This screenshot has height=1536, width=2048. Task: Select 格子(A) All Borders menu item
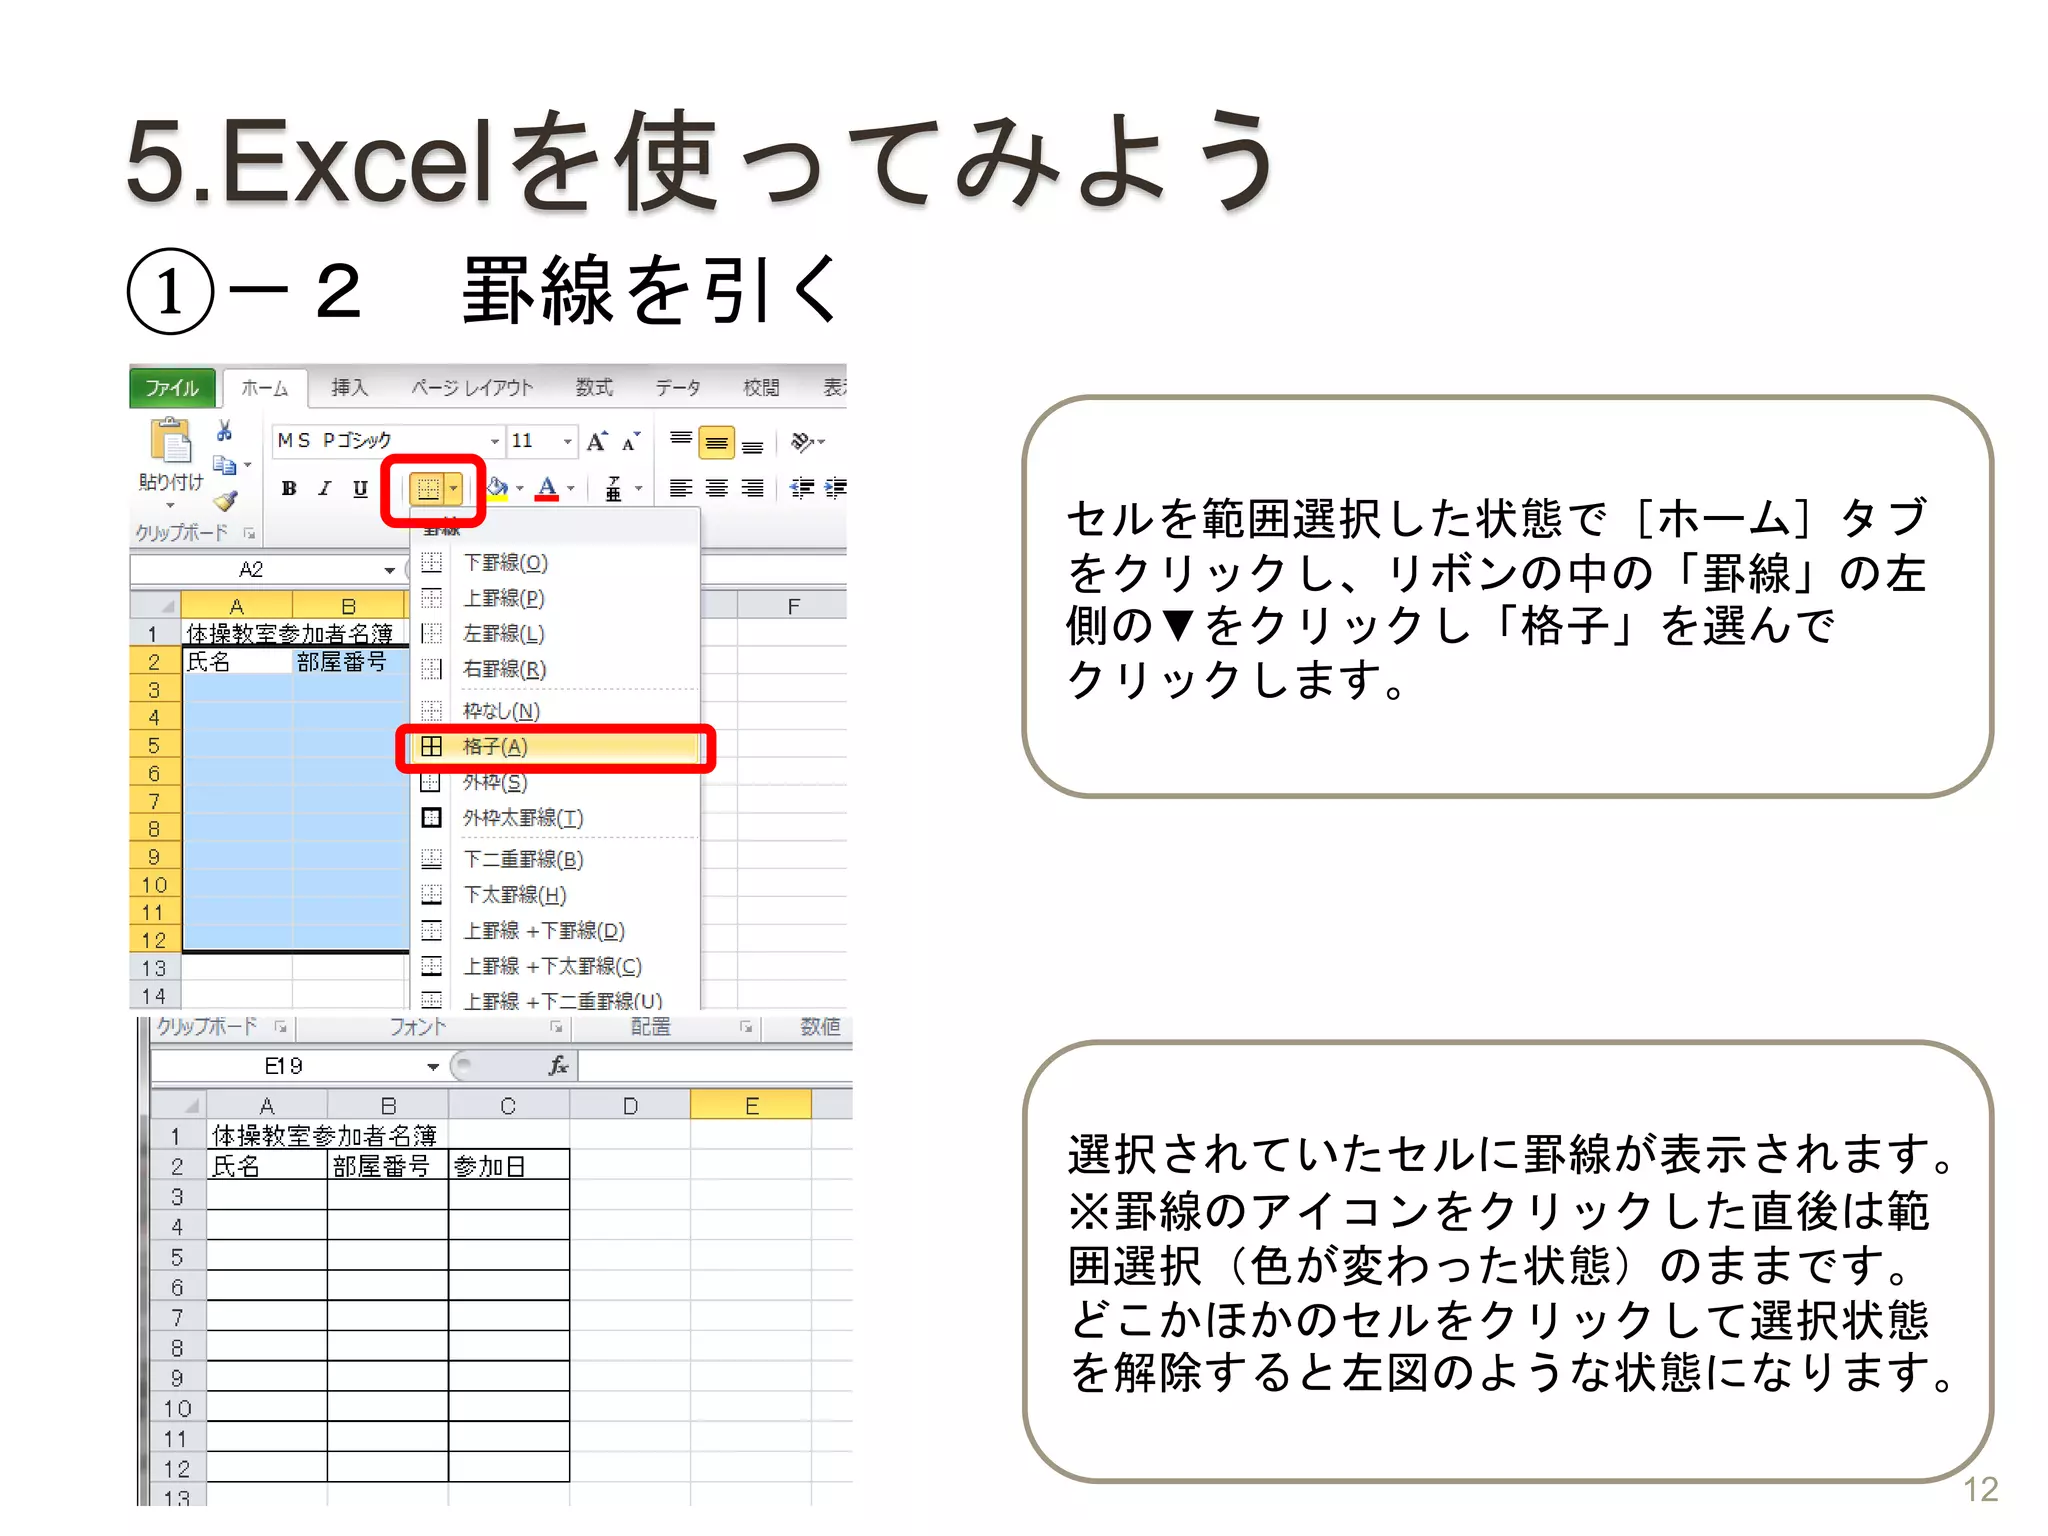tap(556, 747)
